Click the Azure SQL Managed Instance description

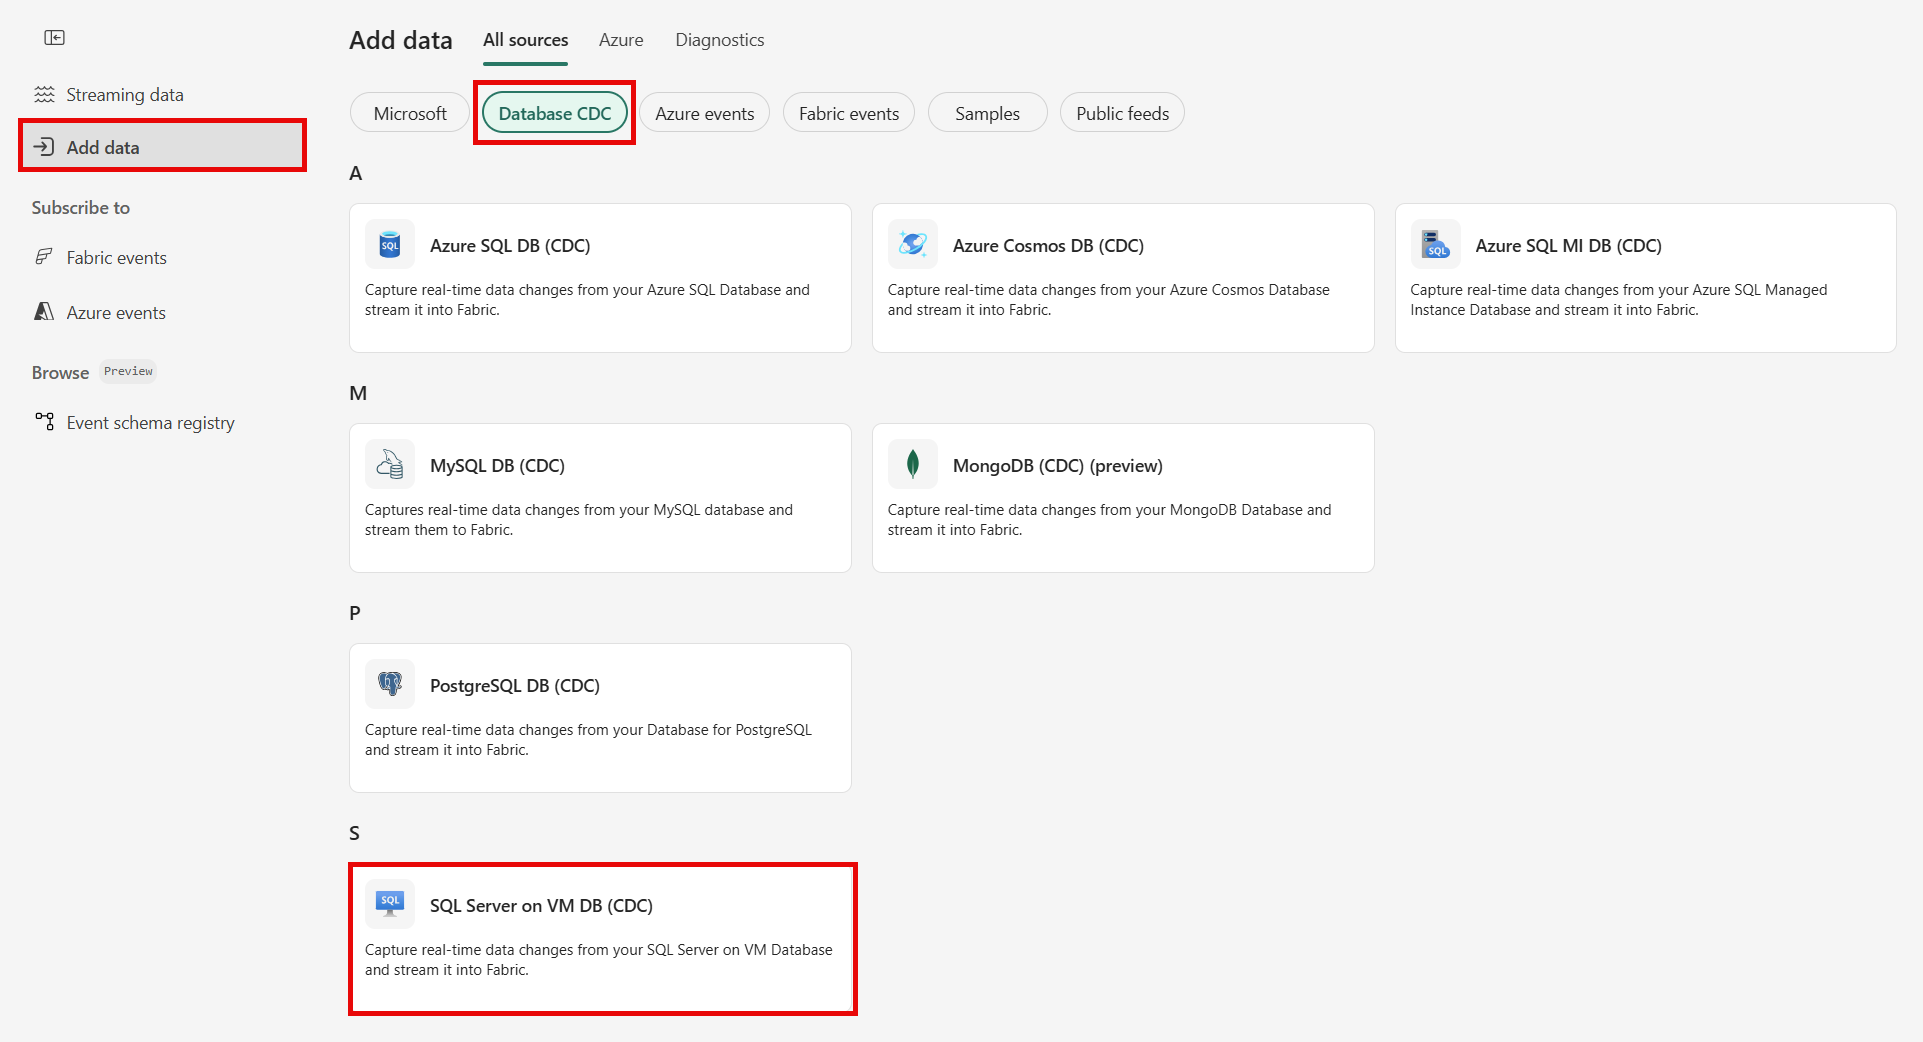1619,300
